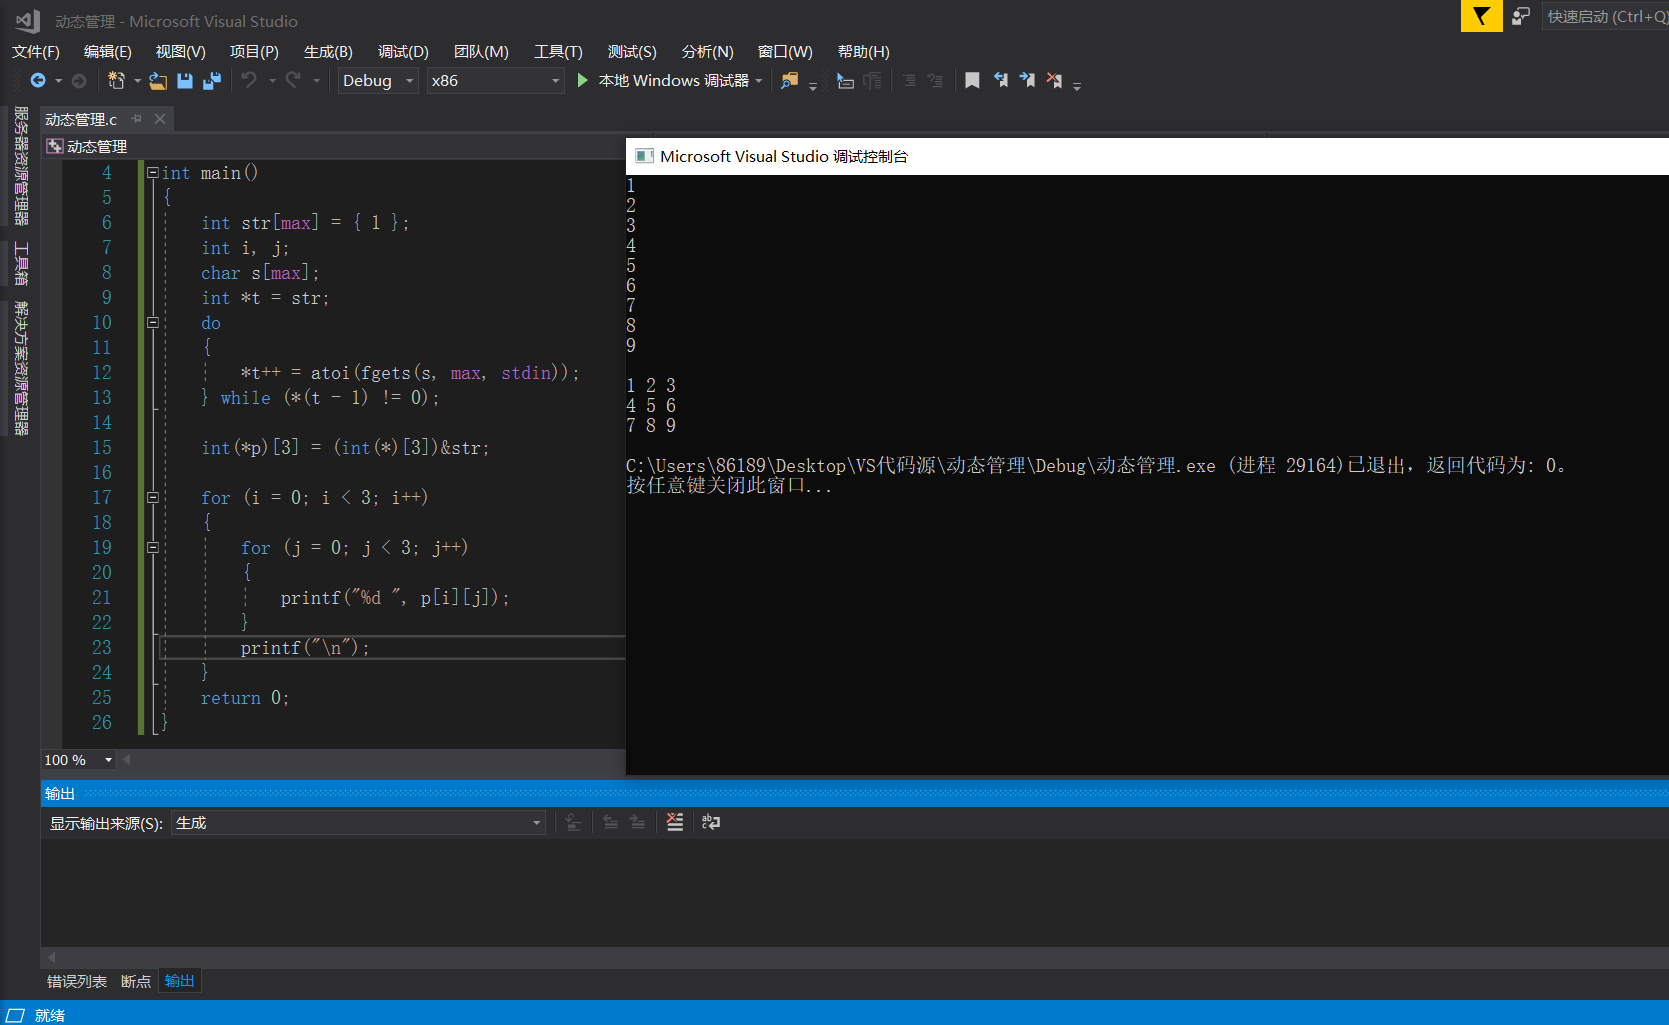Collapse the outer for loop at line 17
1669x1025 pixels.
click(x=153, y=498)
